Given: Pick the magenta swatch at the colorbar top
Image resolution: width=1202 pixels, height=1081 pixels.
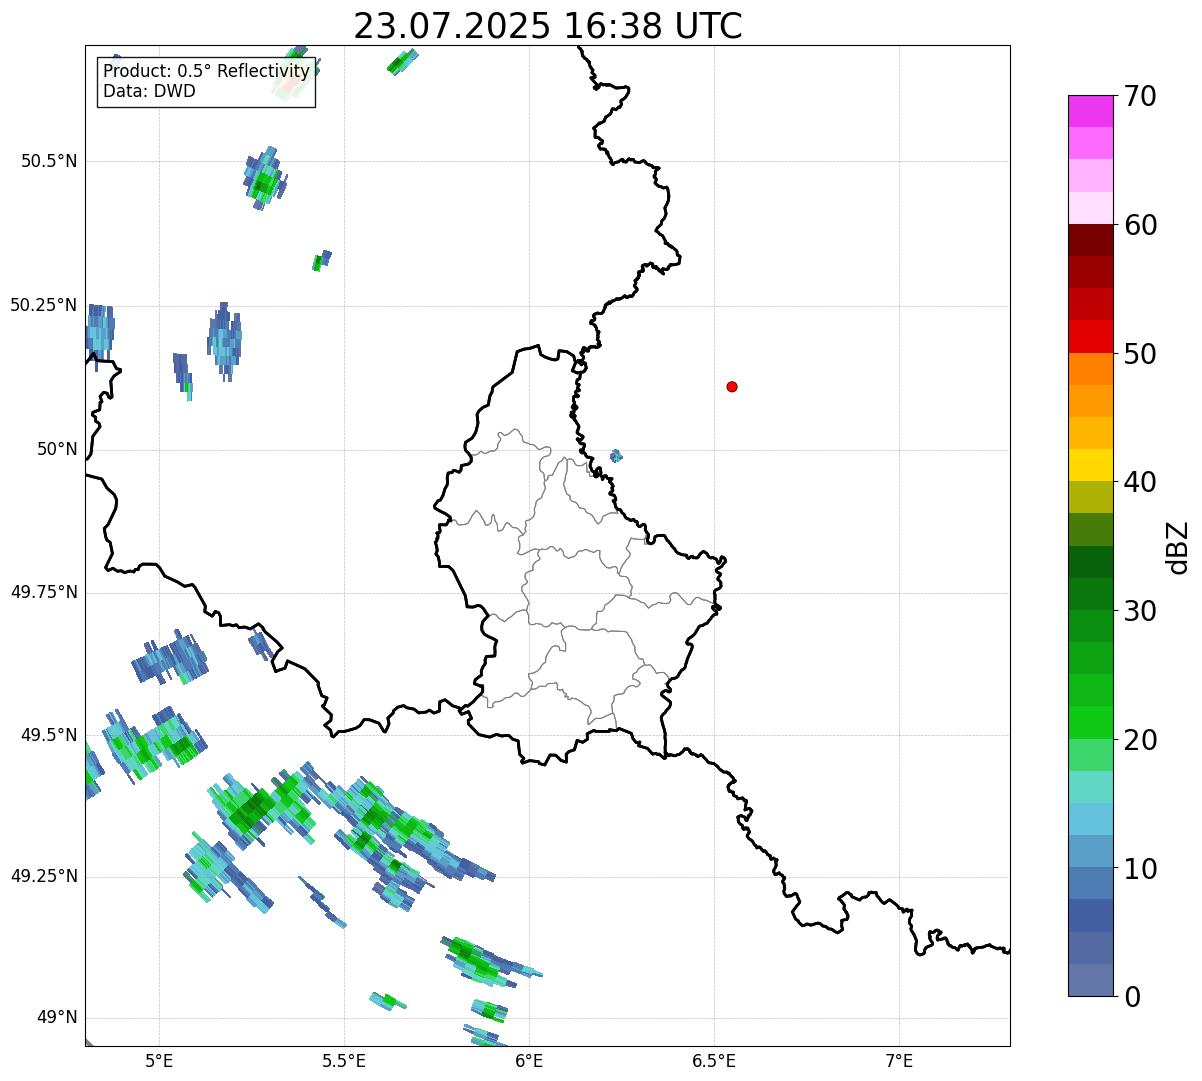Looking at the screenshot, I should tap(1090, 111).
